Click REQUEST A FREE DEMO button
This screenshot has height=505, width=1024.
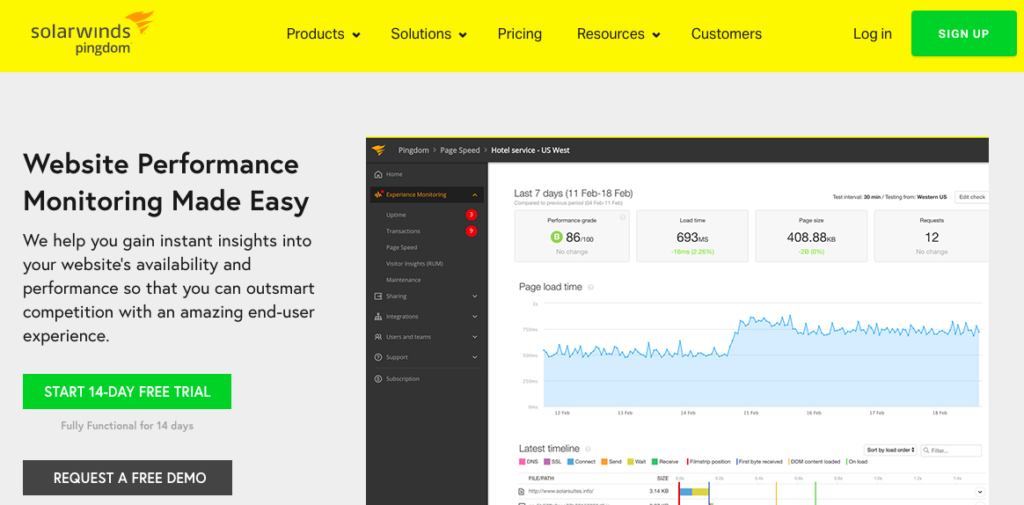point(127,478)
